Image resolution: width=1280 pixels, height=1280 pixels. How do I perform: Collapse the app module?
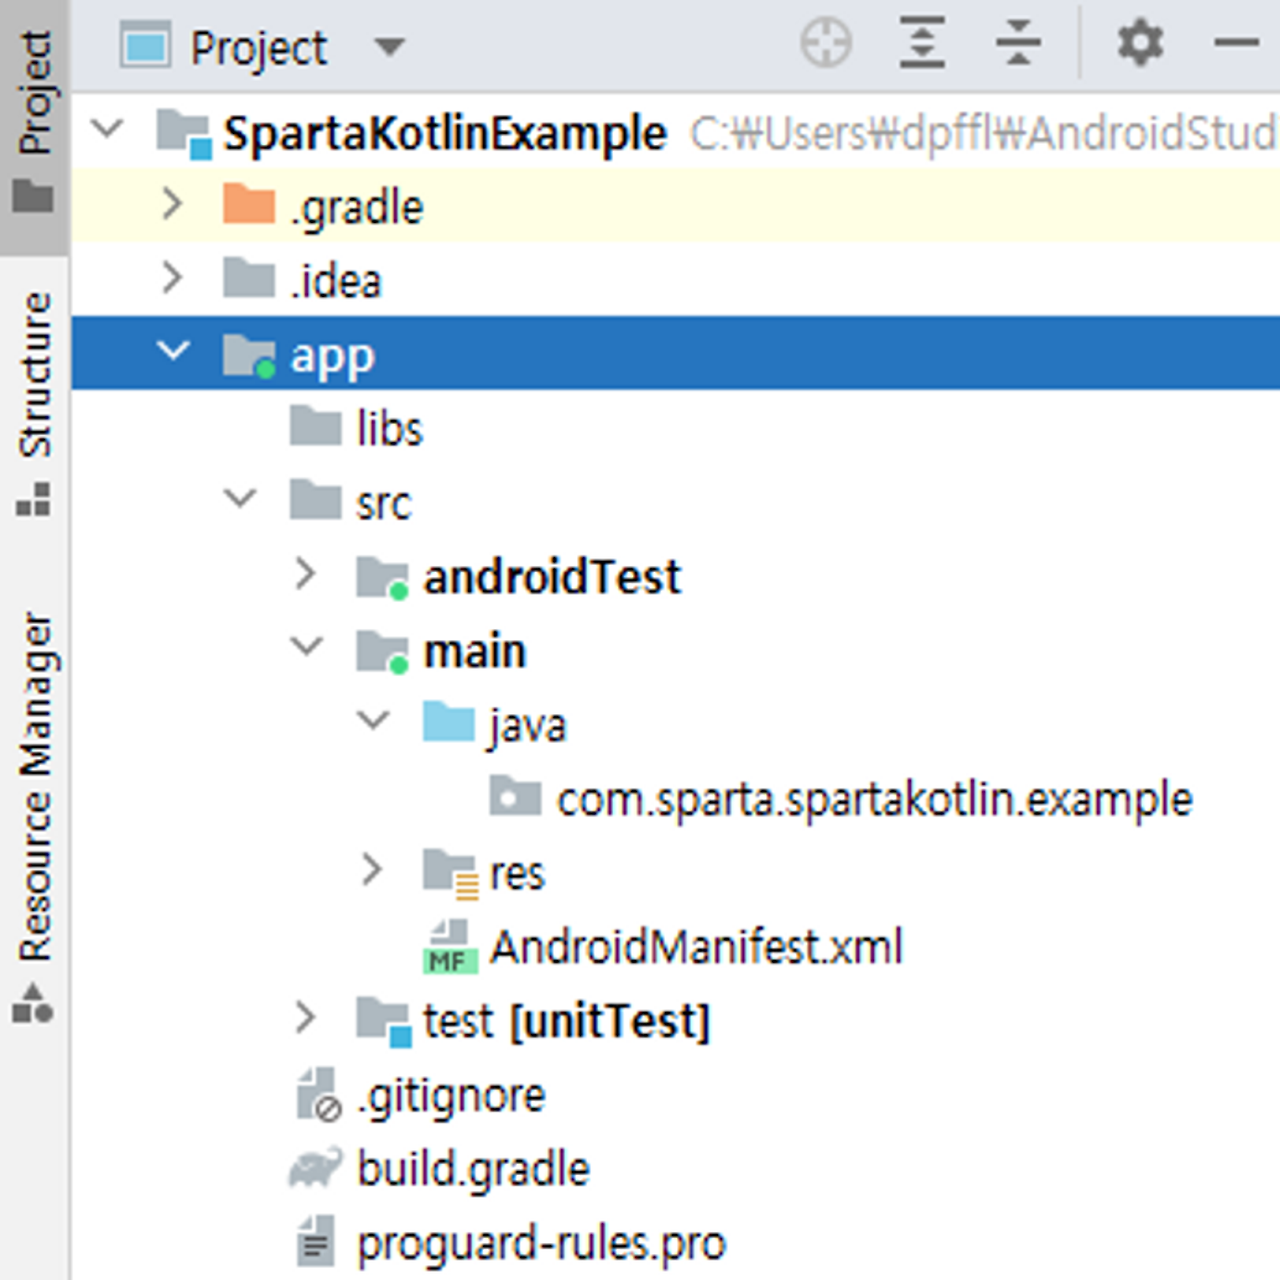173,351
